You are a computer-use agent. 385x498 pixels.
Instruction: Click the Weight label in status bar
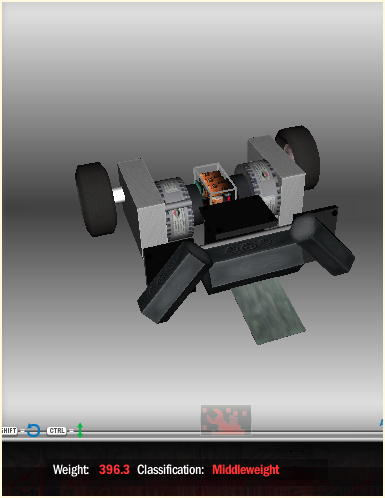(x=71, y=469)
